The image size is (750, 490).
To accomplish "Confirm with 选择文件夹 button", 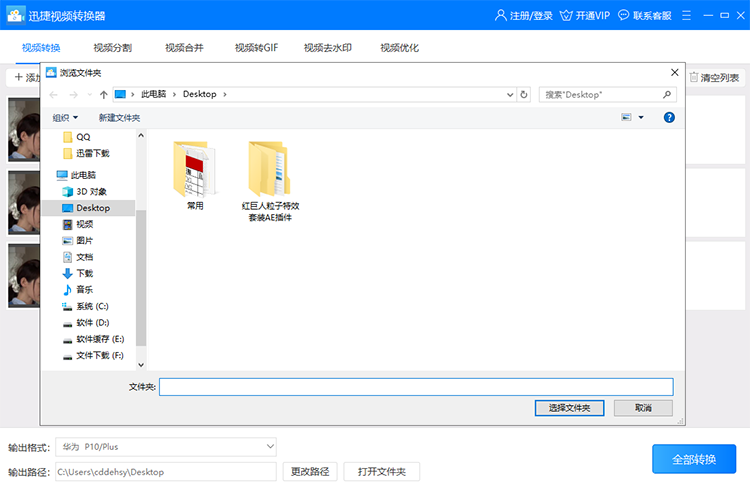I will pyautogui.click(x=569, y=408).
